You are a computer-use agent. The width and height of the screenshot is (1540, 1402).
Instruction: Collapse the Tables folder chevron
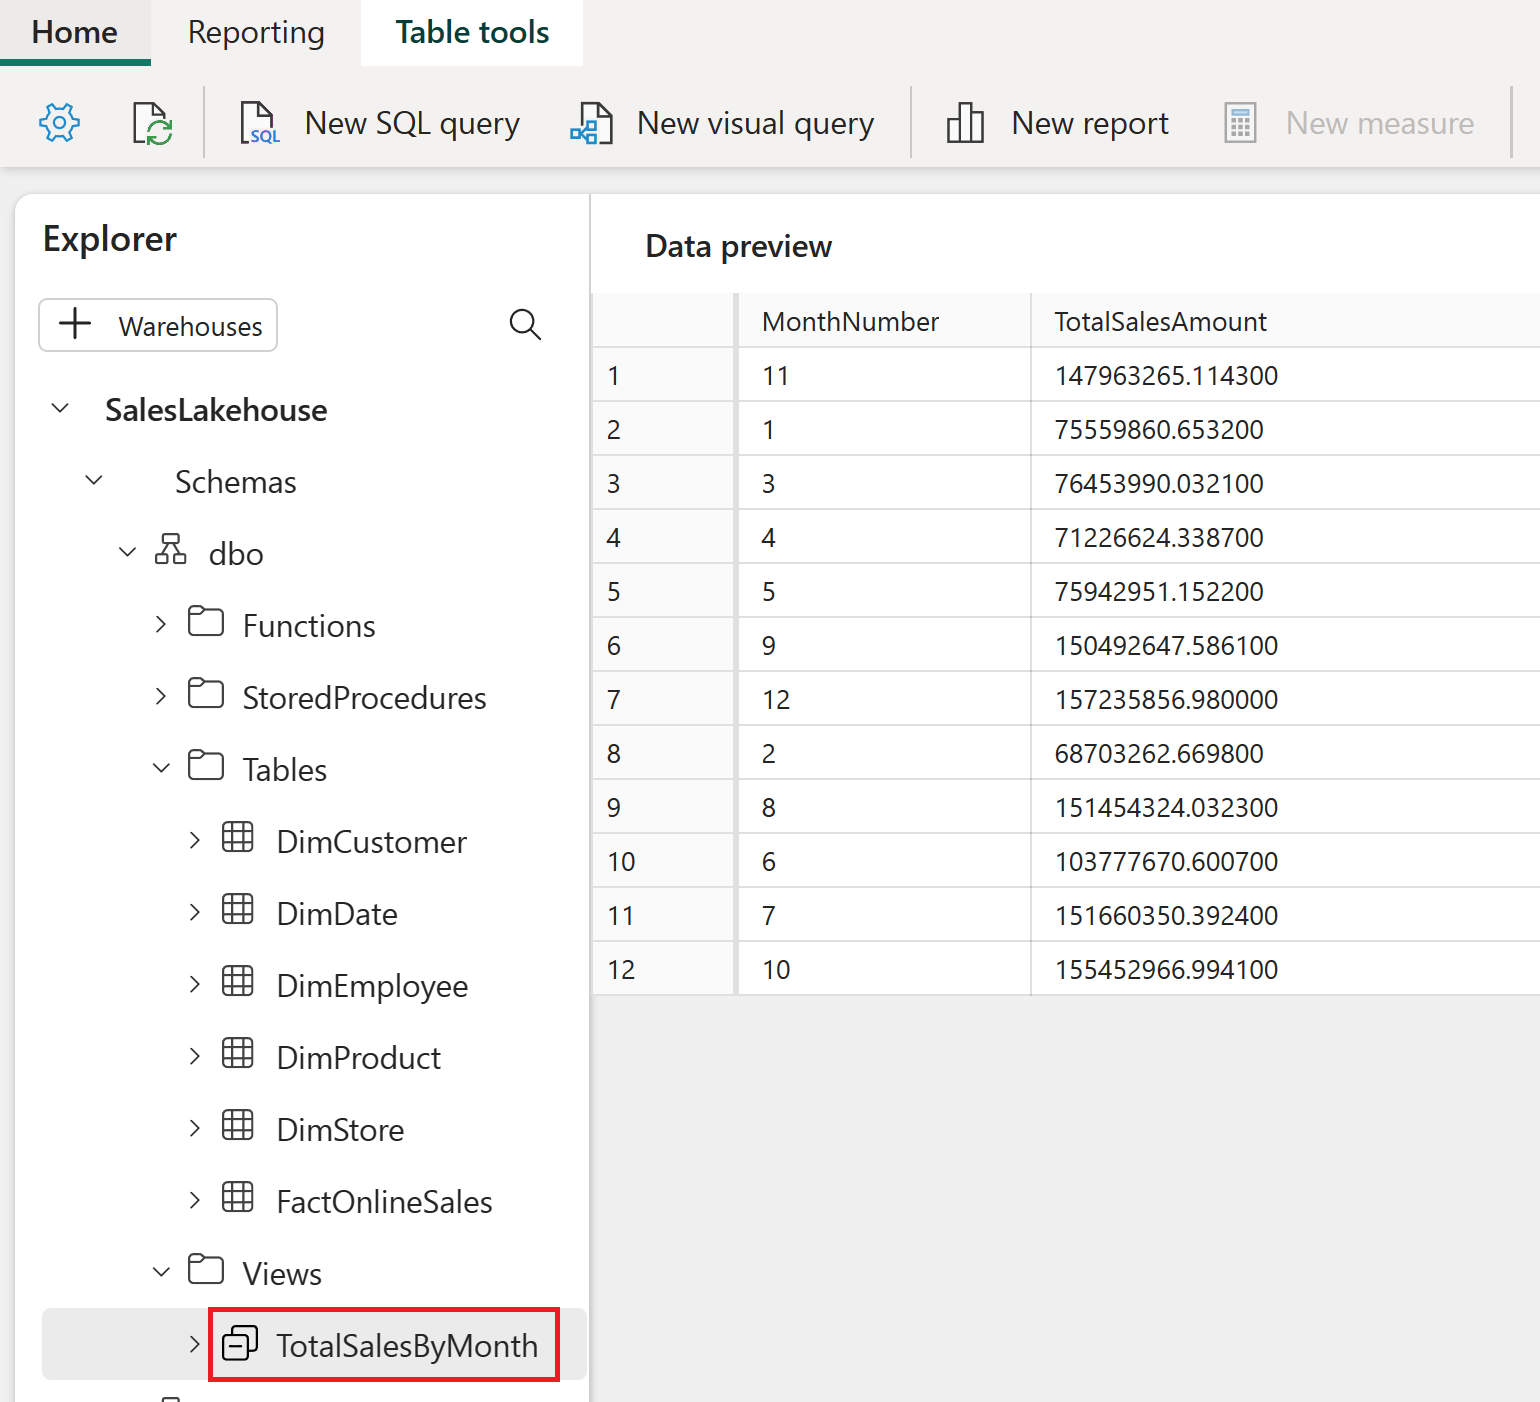pos(161,768)
